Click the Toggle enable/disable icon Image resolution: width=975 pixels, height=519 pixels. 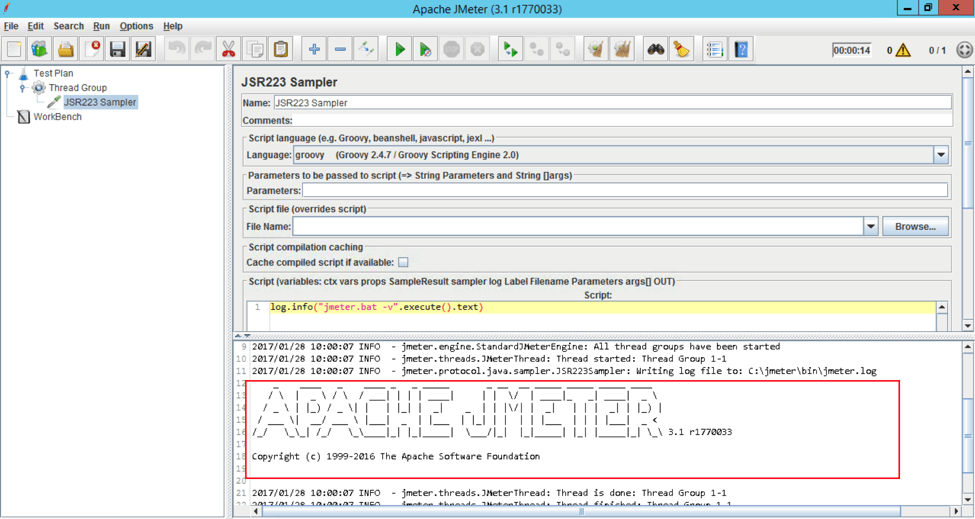[366, 49]
